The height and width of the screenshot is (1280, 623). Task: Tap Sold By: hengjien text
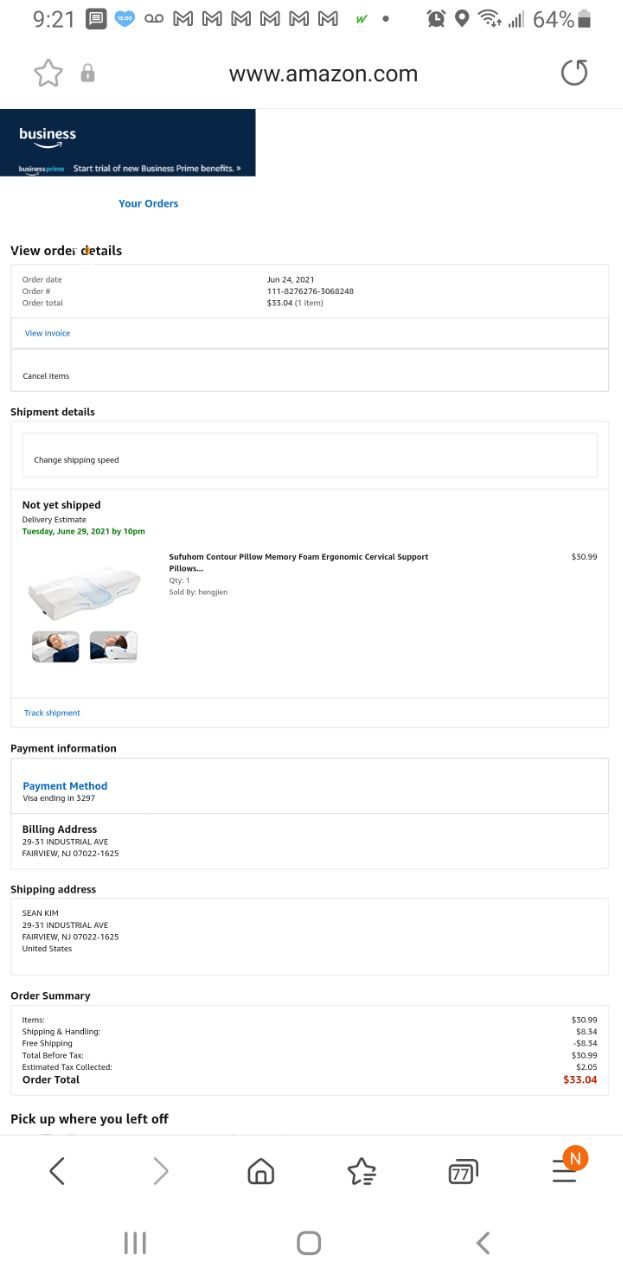tap(198, 592)
